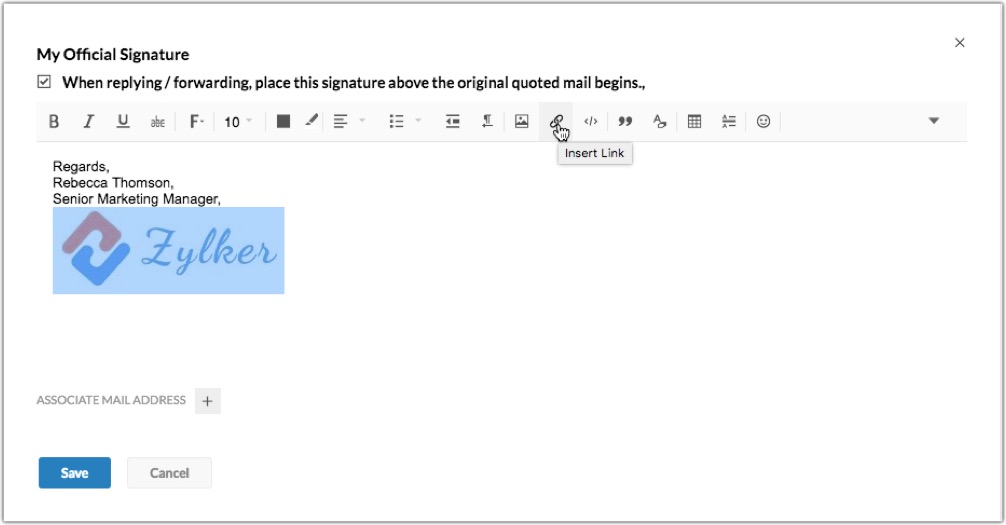1006x525 pixels.
Task: Remove text formatting
Action: tap(660, 121)
